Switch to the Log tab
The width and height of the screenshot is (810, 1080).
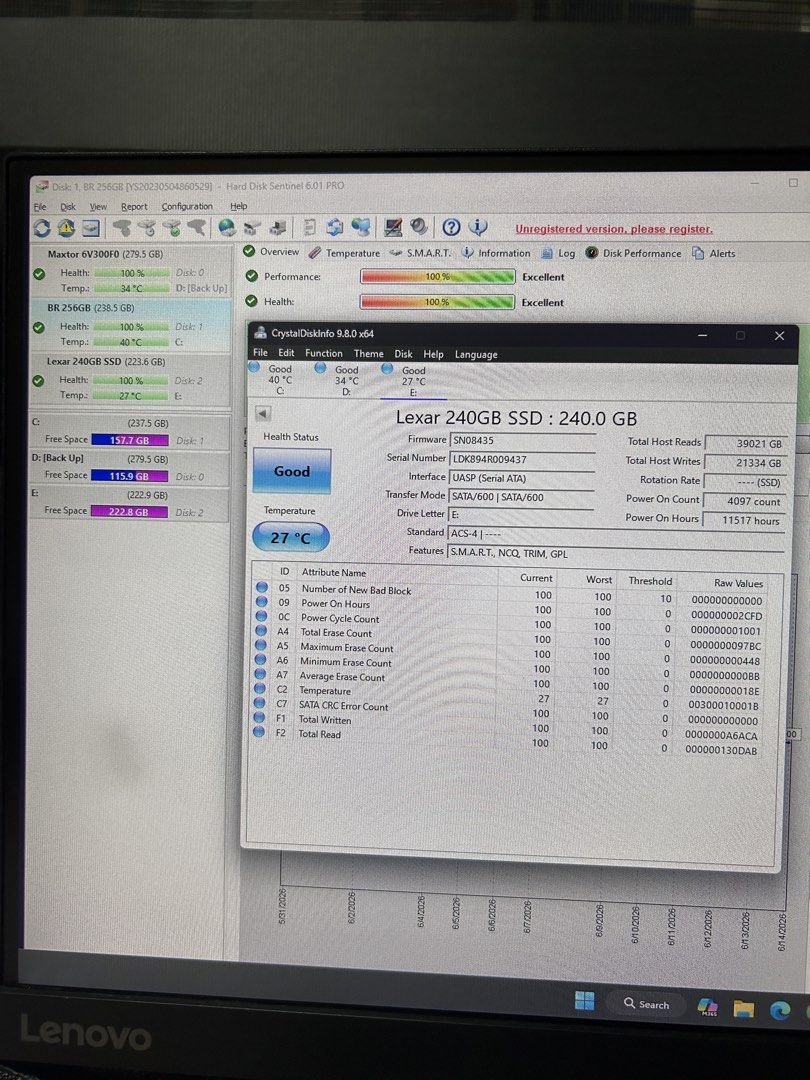click(558, 253)
